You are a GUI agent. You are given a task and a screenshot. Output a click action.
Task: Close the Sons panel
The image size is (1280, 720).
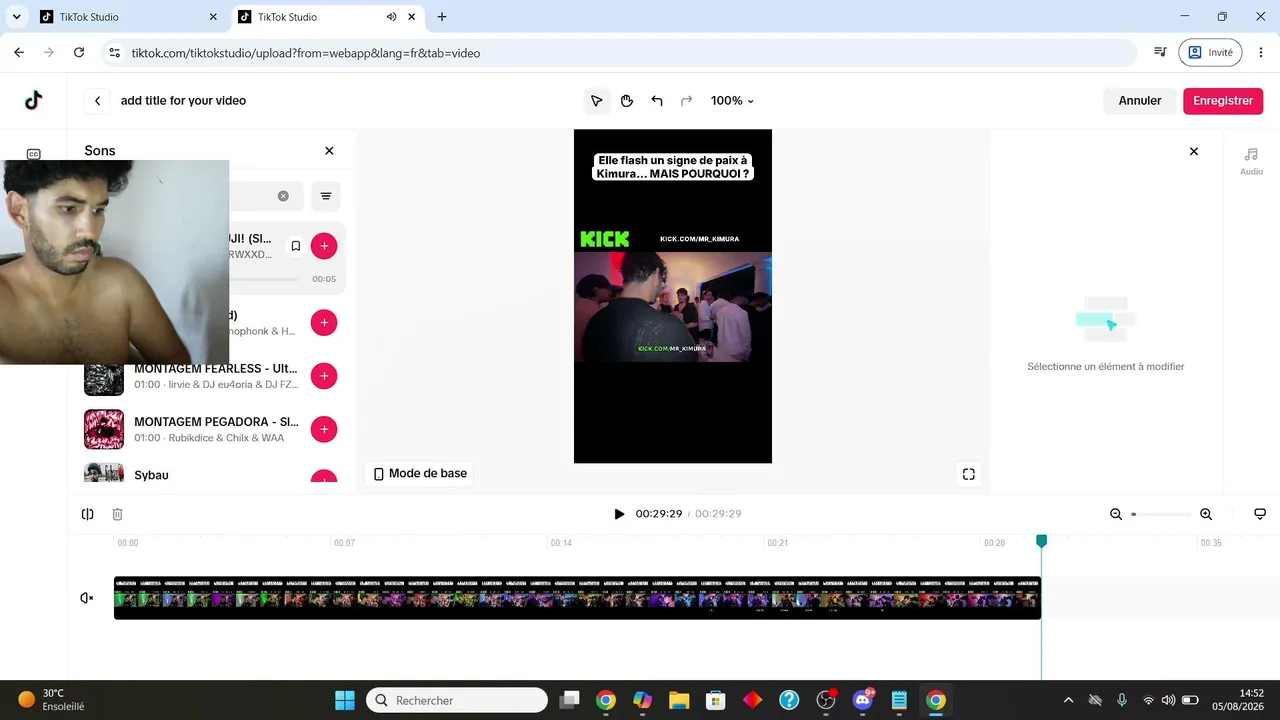pyautogui.click(x=329, y=151)
